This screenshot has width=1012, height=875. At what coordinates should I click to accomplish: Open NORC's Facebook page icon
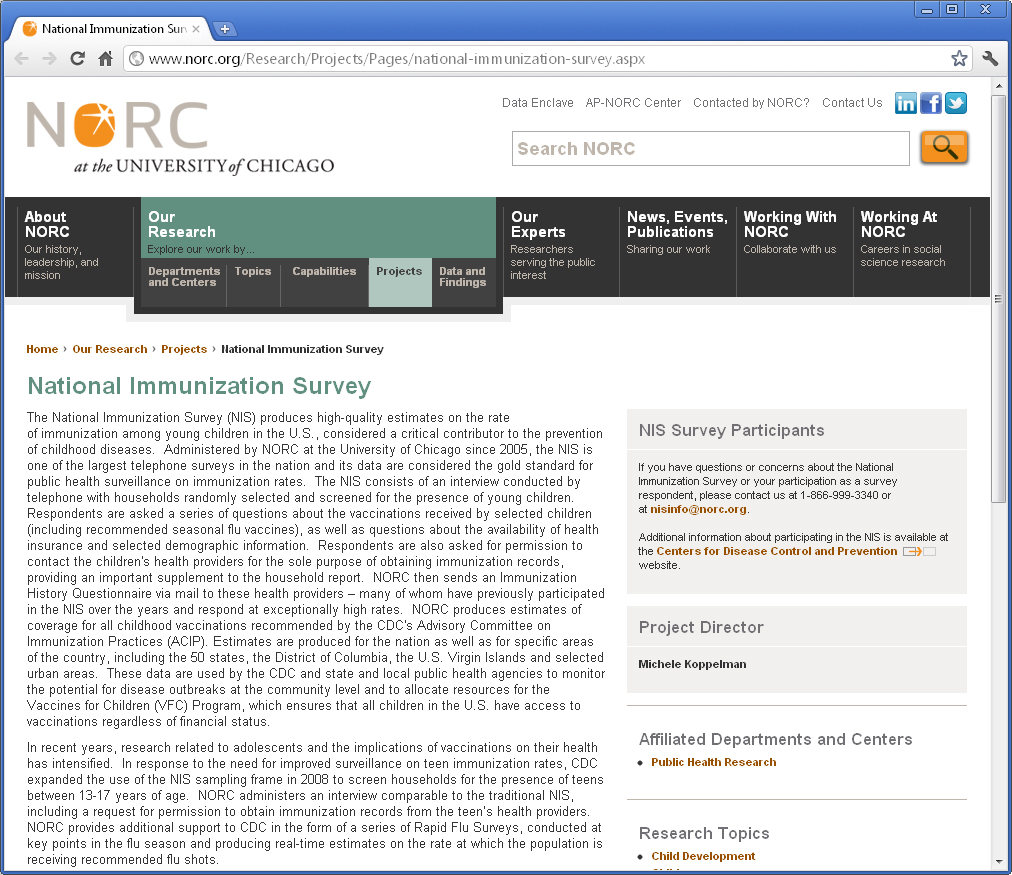click(x=931, y=103)
